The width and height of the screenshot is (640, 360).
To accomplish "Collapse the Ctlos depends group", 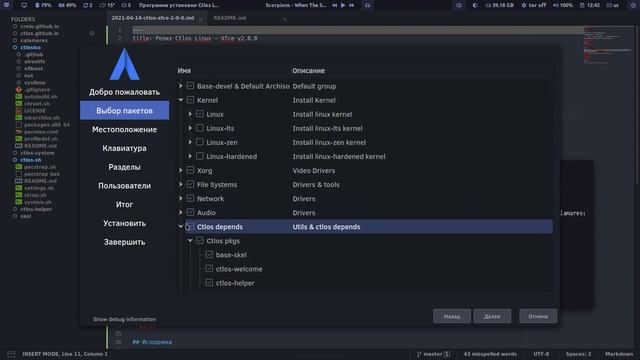I will [181, 226].
